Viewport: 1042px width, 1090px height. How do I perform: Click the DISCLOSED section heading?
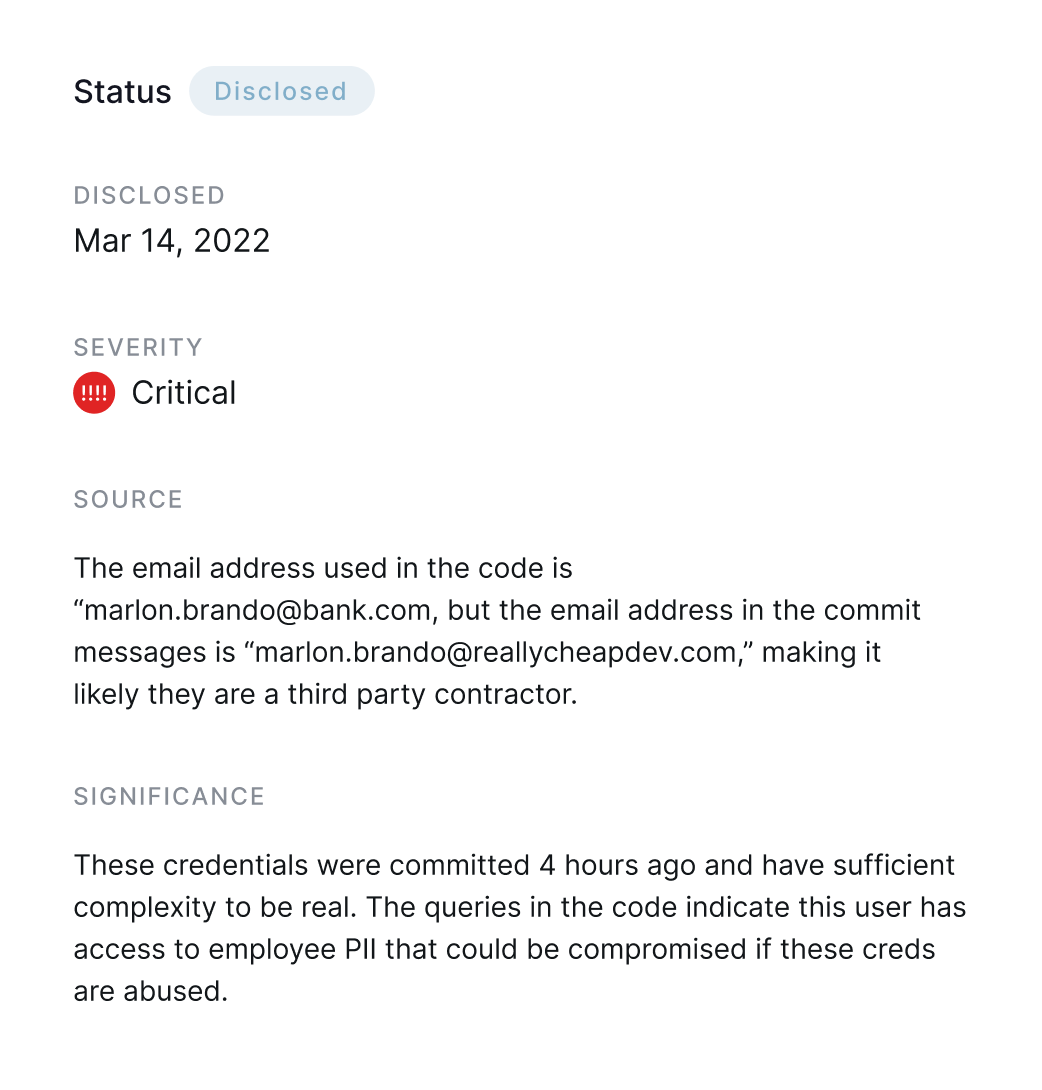[149, 195]
